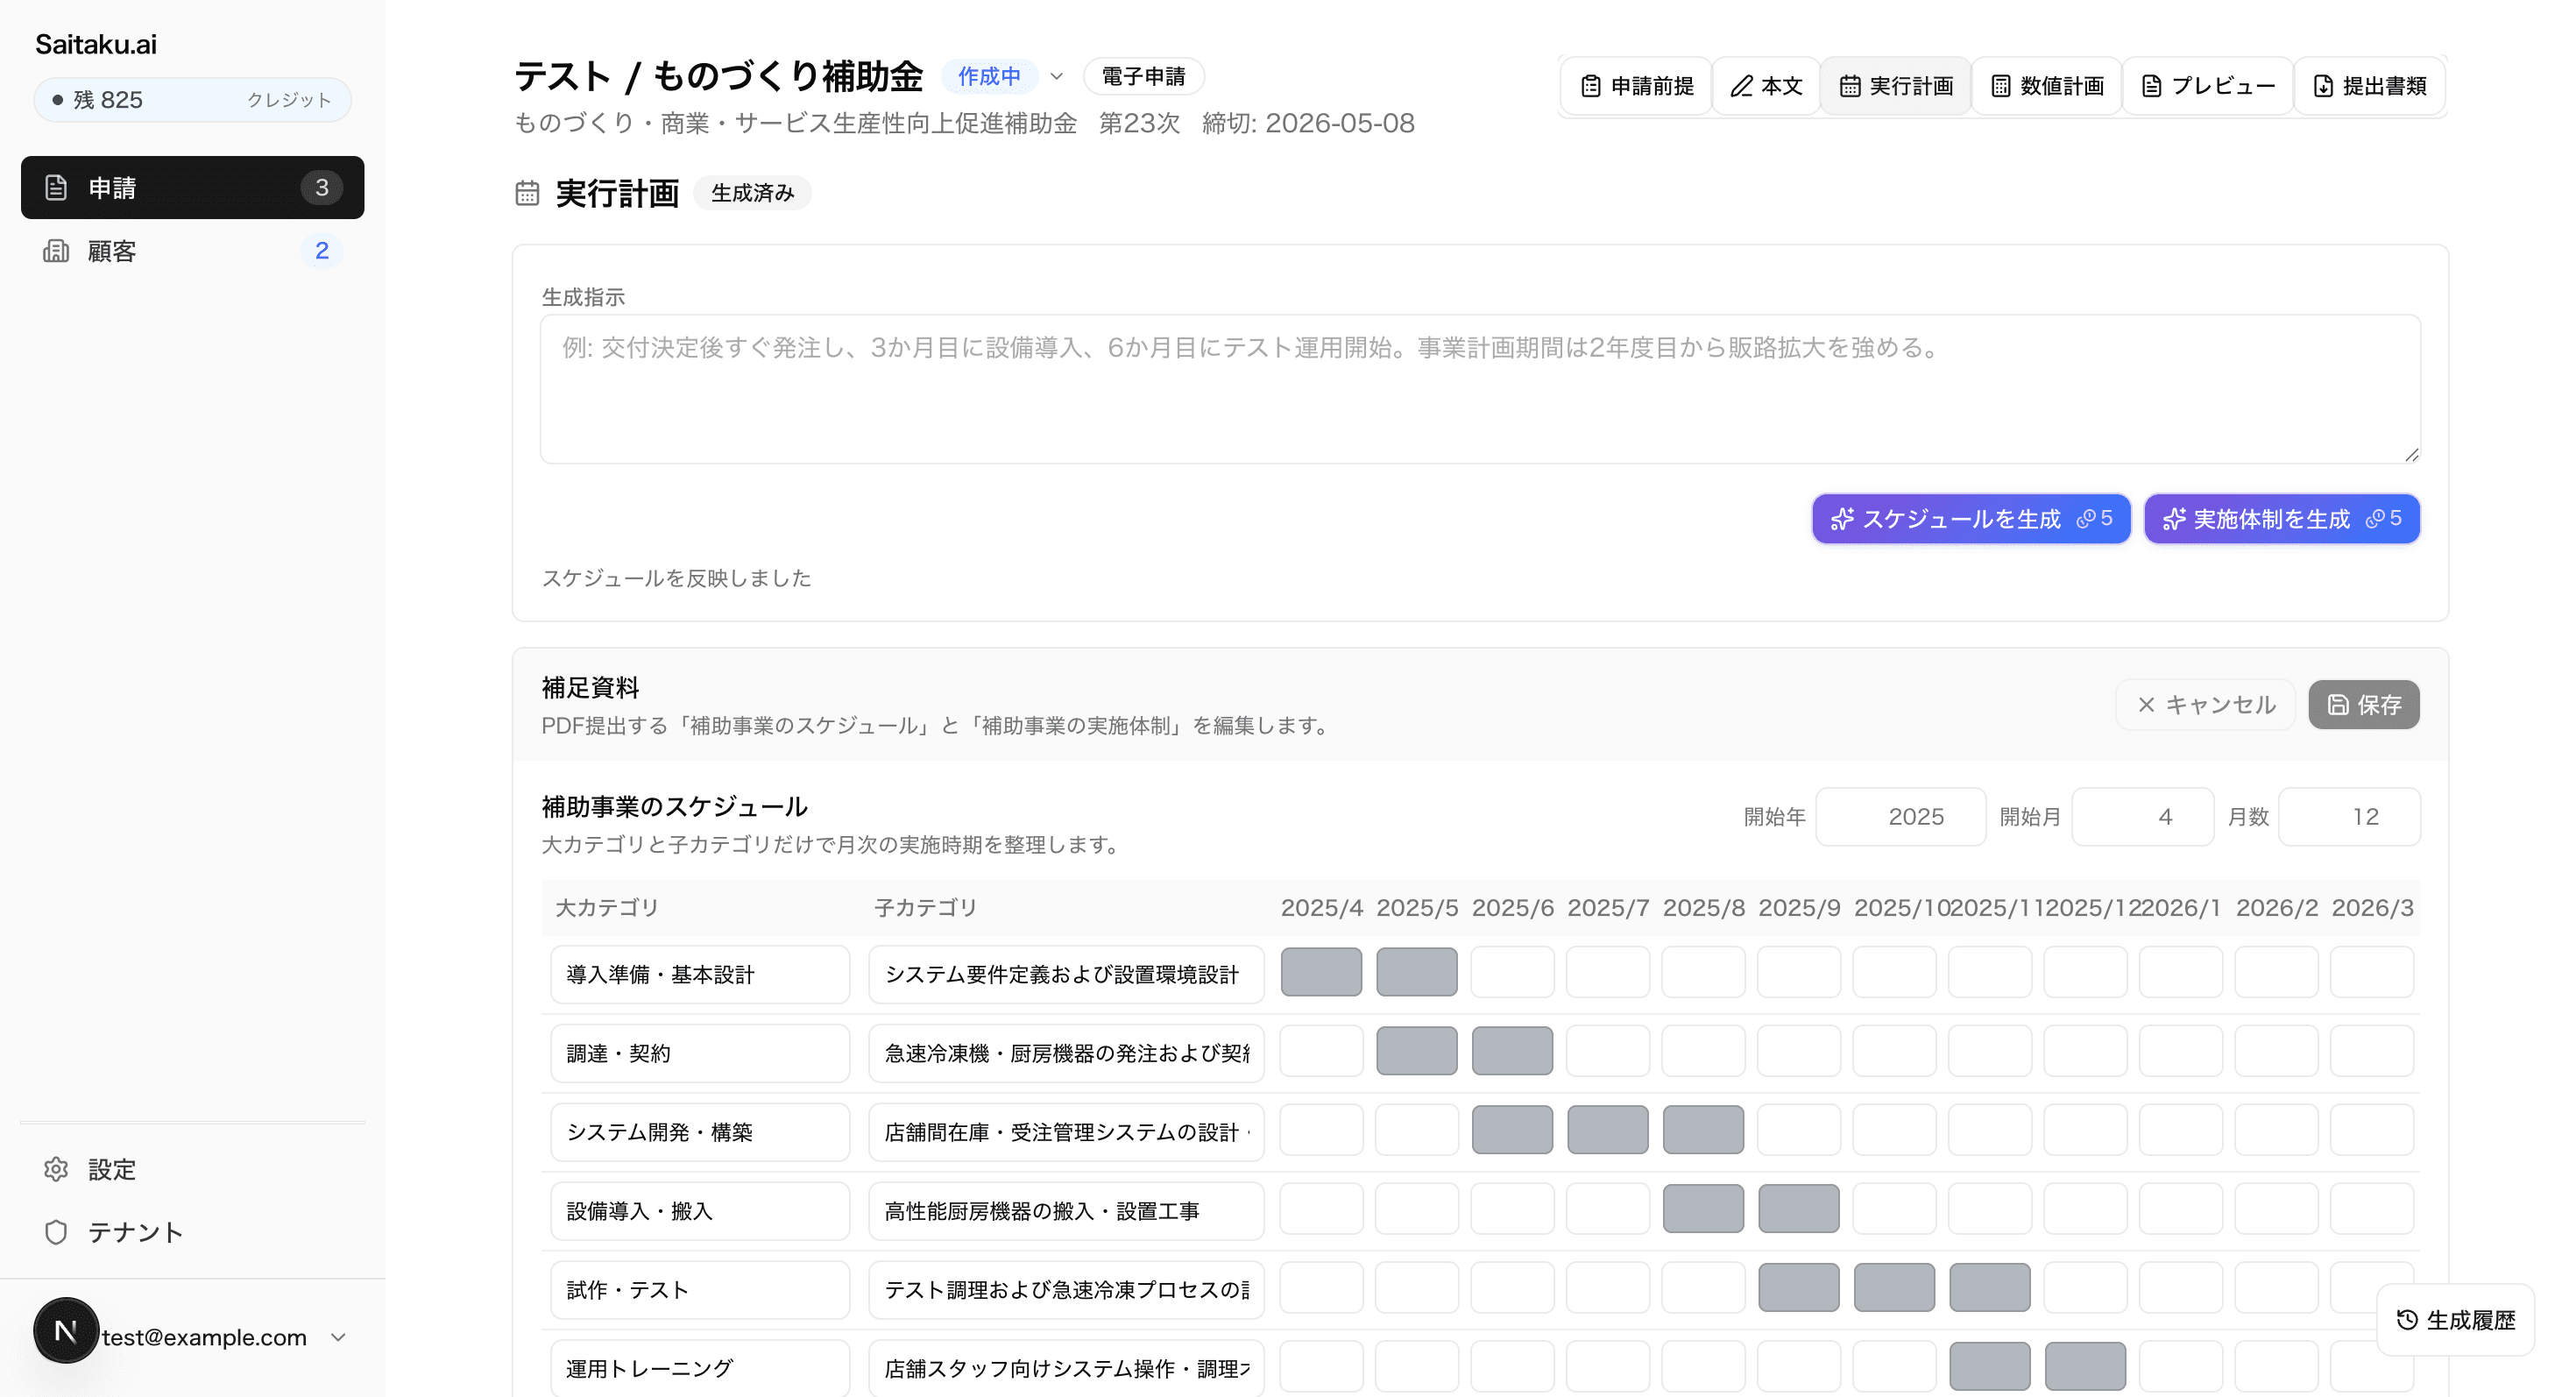2576x1397 pixels.
Task: Switch to the 数値計画 tab
Action: pyautogui.click(x=2046, y=86)
